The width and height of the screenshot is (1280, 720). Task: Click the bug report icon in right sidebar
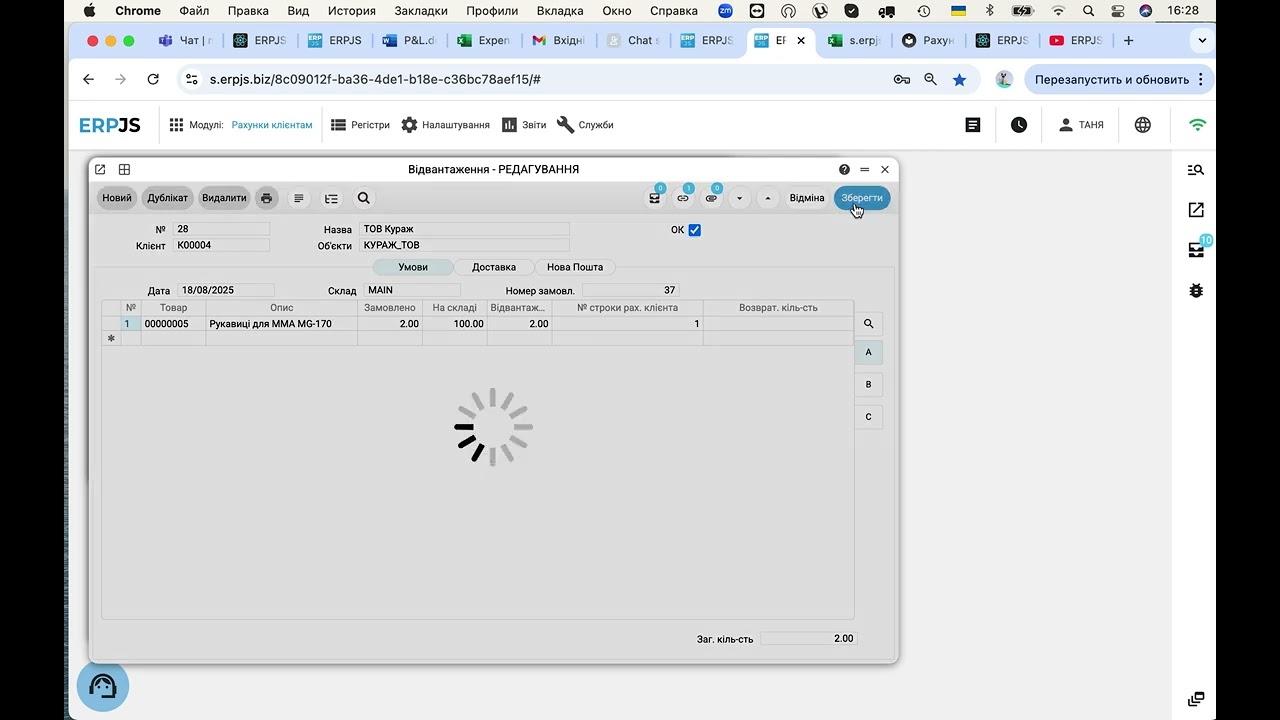(1196, 290)
